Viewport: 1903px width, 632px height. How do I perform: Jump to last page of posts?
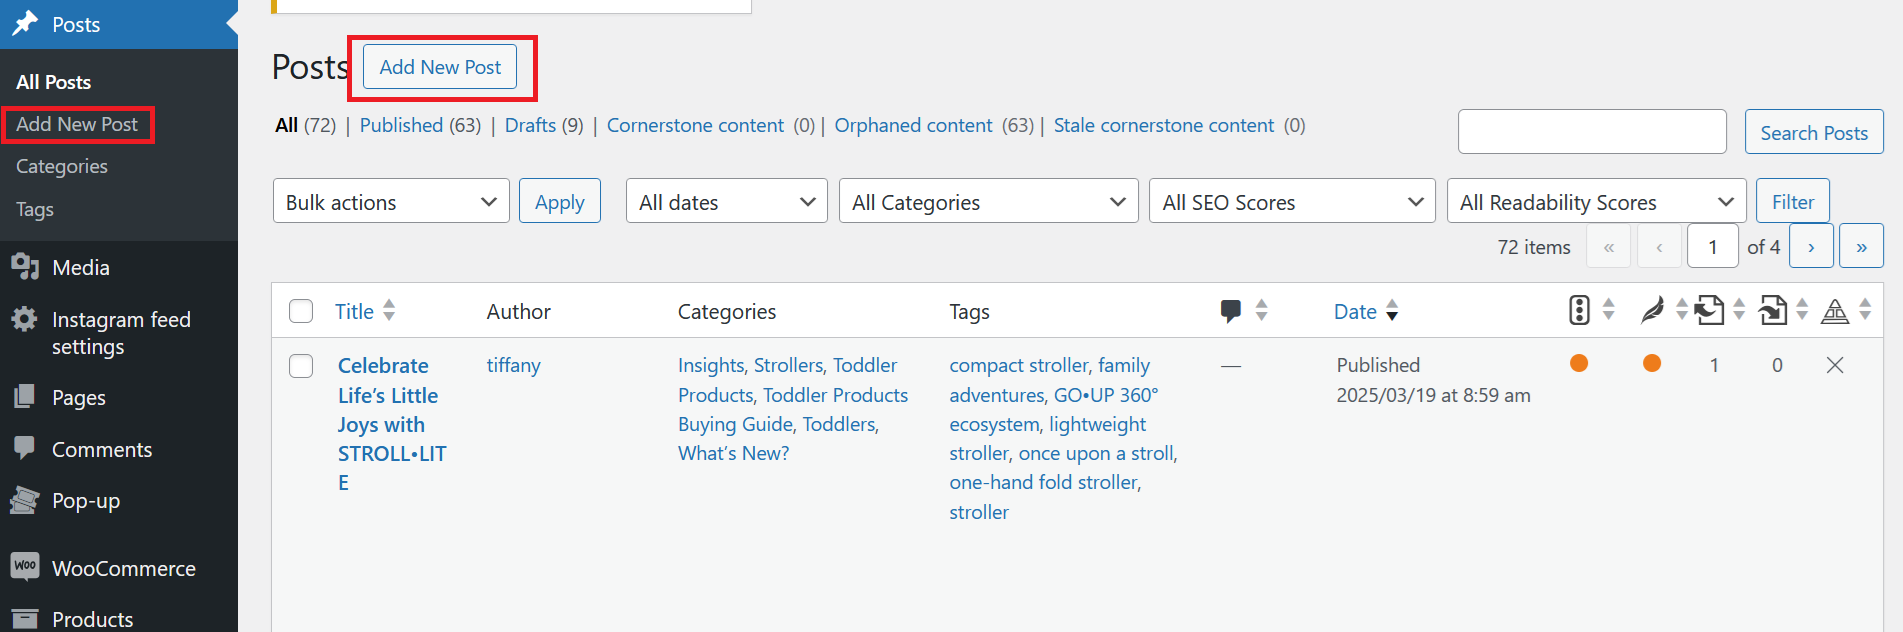click(x=1862, y=246)
